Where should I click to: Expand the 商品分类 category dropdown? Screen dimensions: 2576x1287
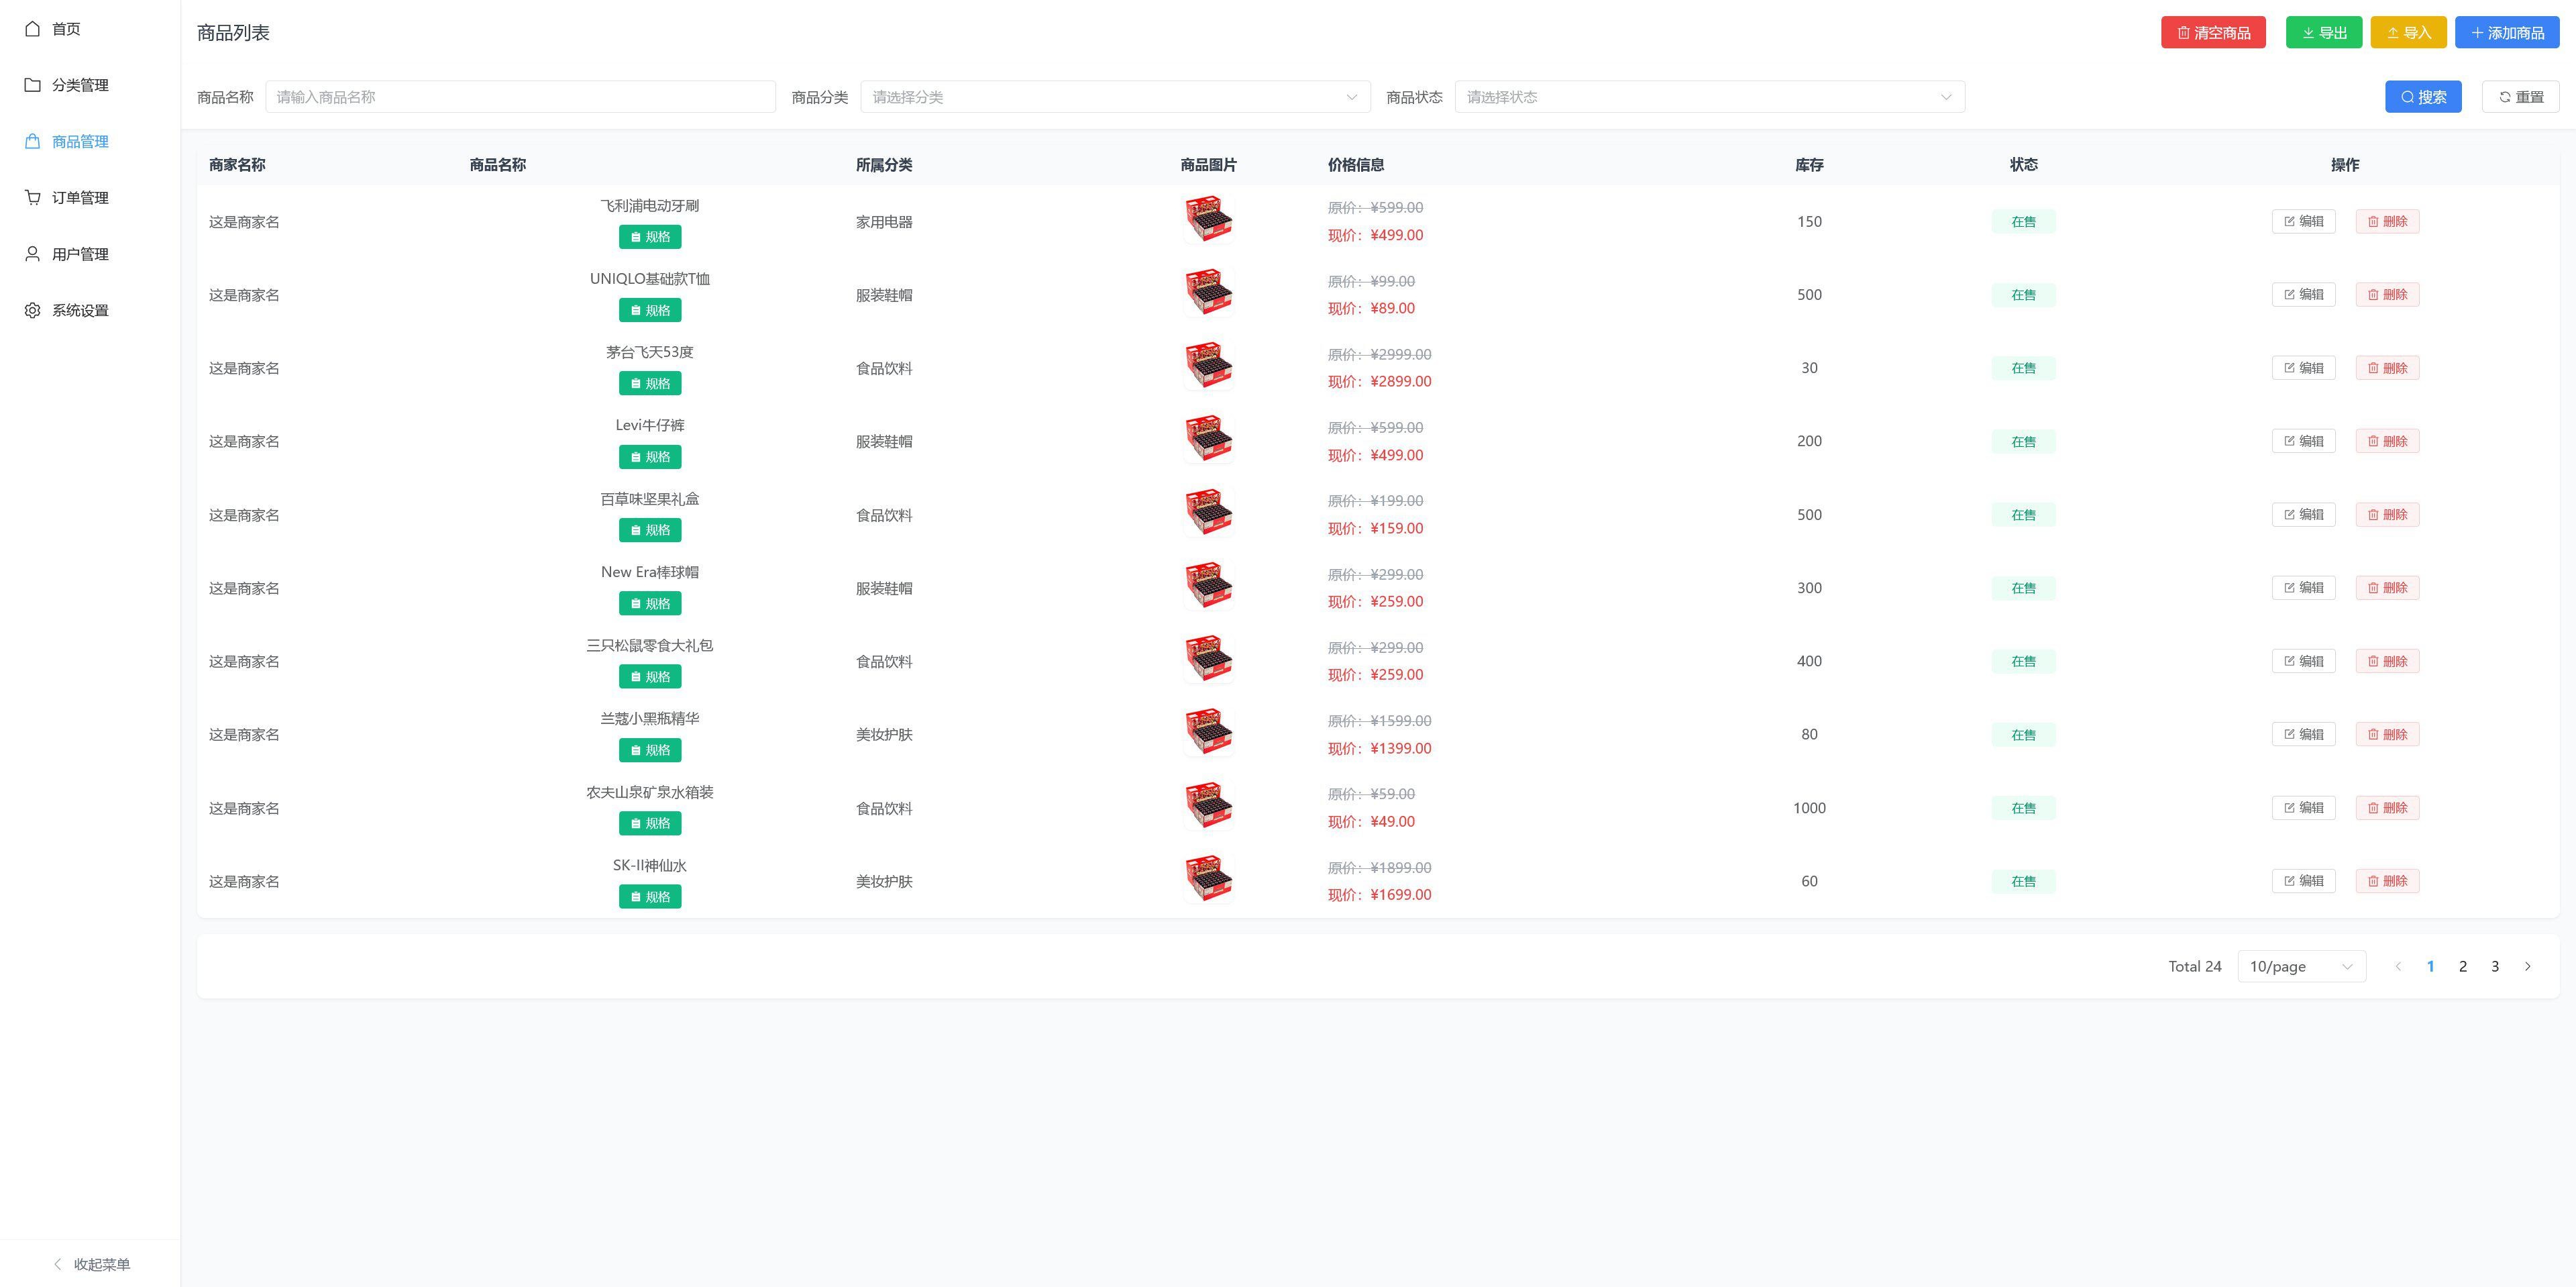tap(1114, 97)
